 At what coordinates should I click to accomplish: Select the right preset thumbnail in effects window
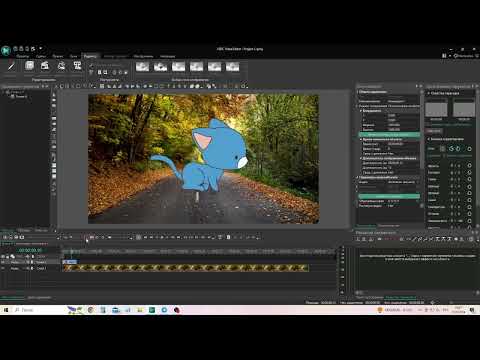point(464,109)
